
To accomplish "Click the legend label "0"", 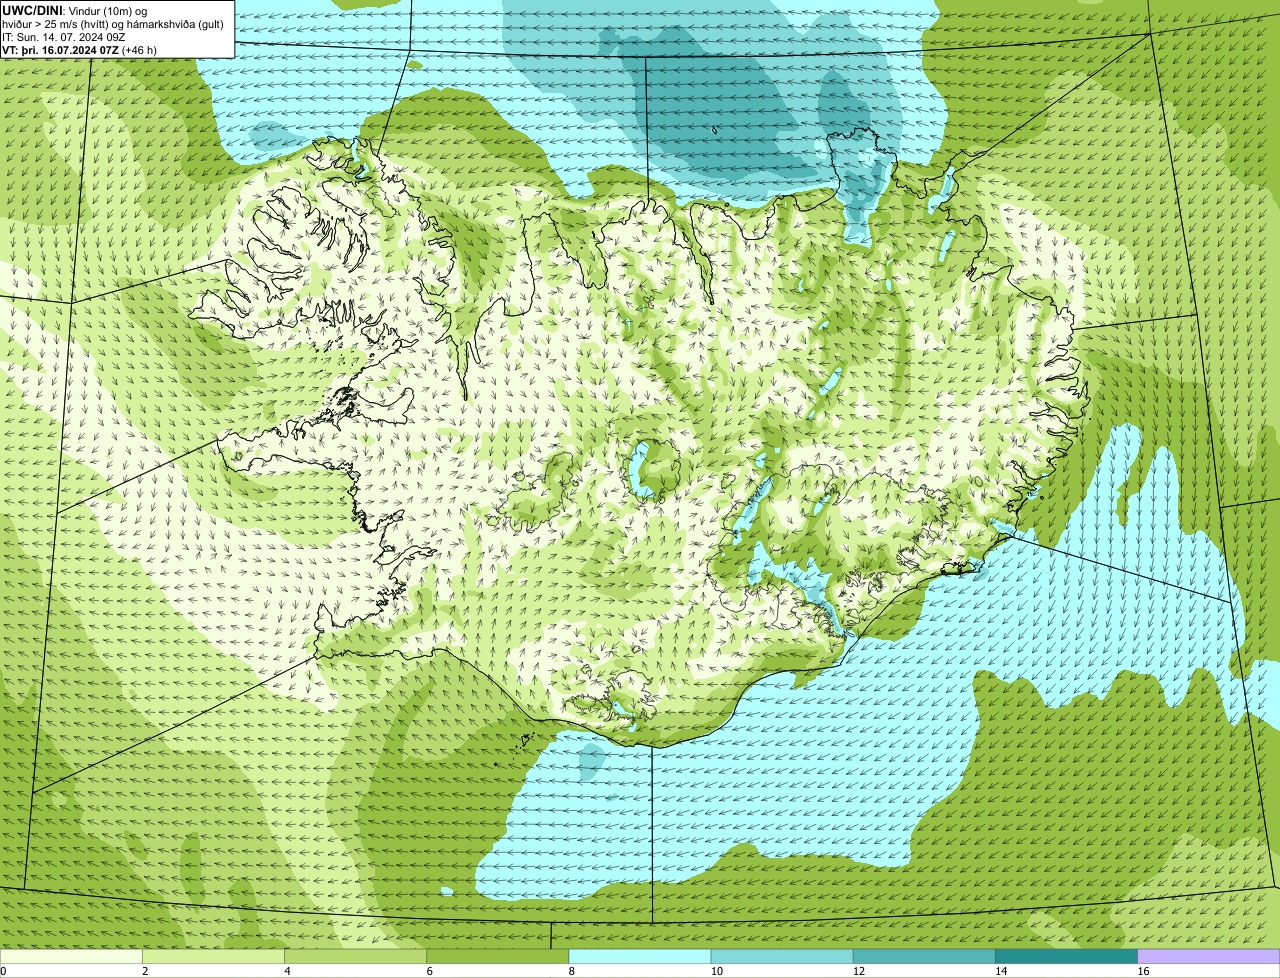I will point(4,971).
